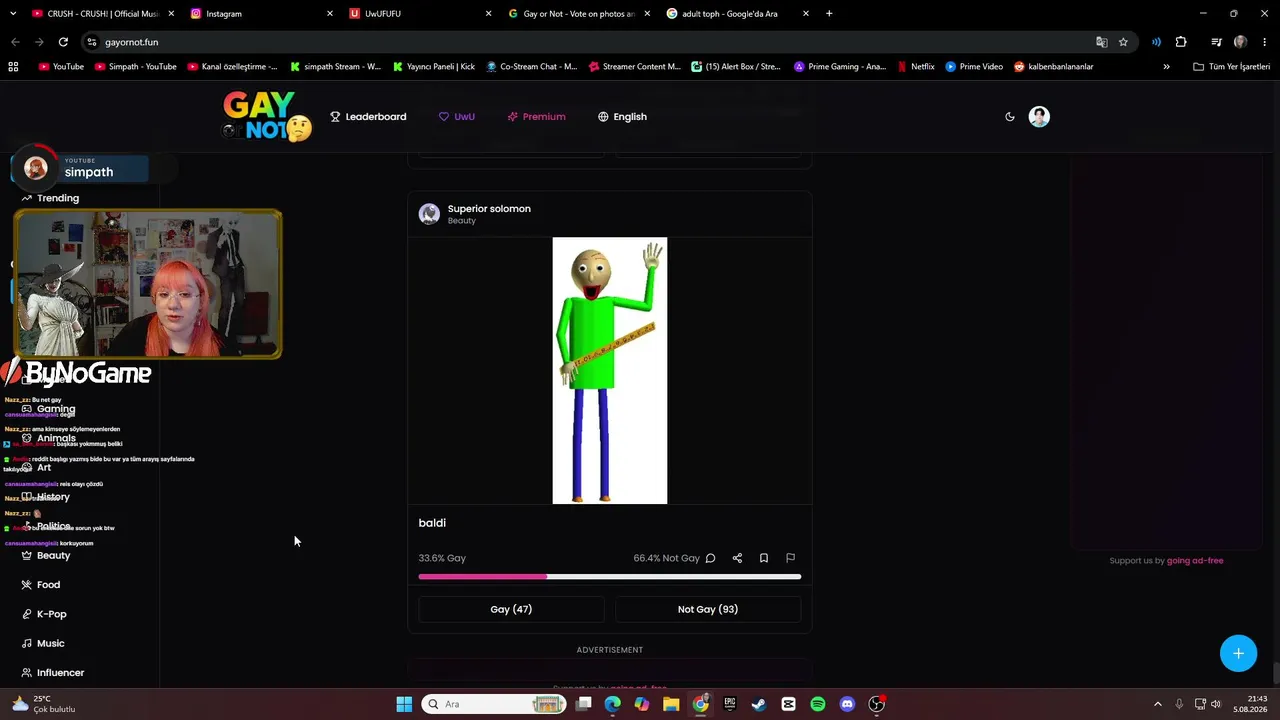This screenshot has height=720, width=1280.
Task: Click the going ad-free link
Action: coord(1195,561)
